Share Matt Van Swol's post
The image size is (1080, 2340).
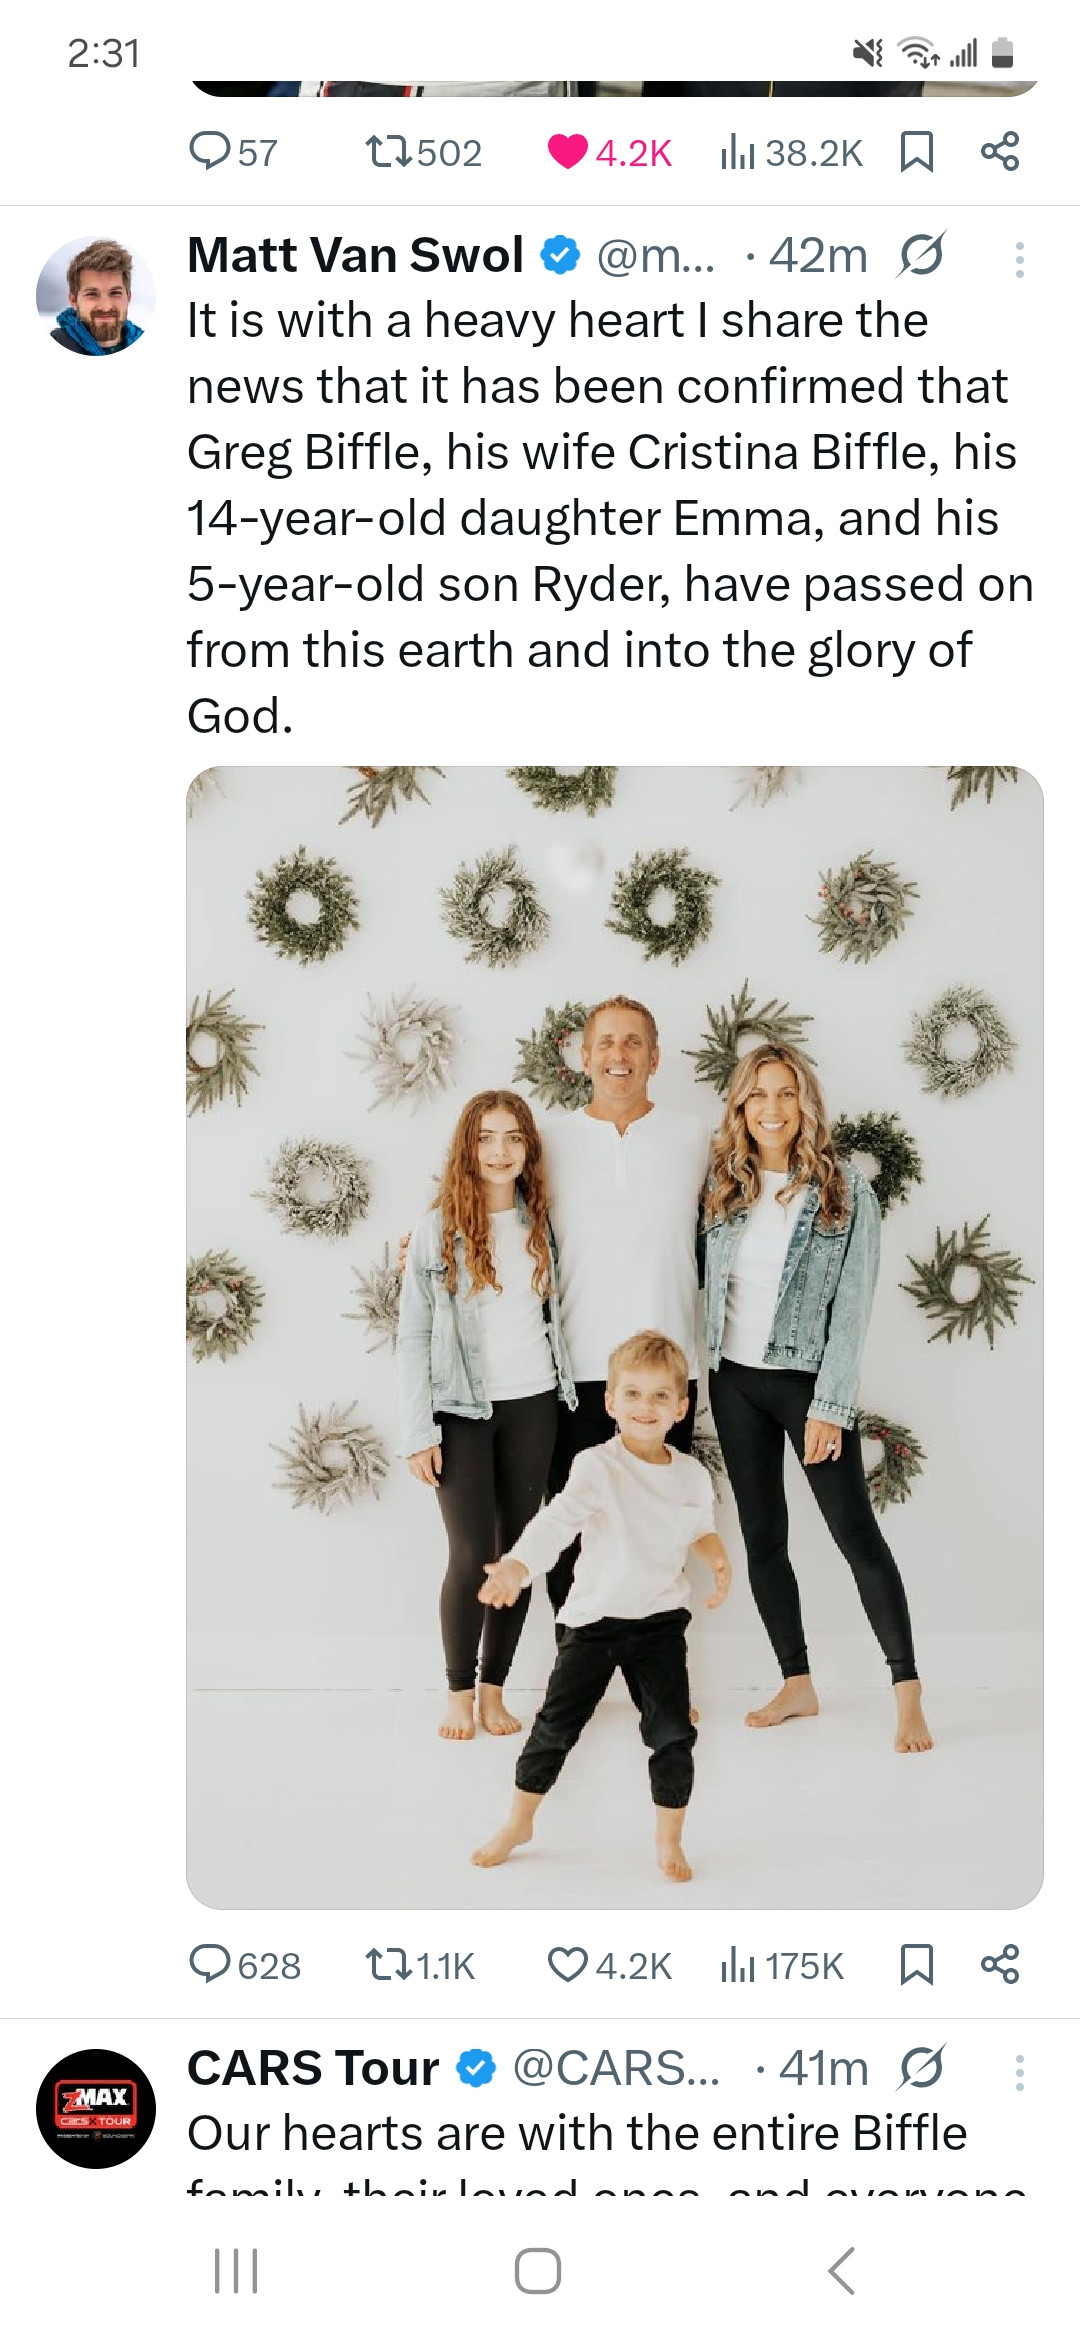[x=1000, y=1965]
